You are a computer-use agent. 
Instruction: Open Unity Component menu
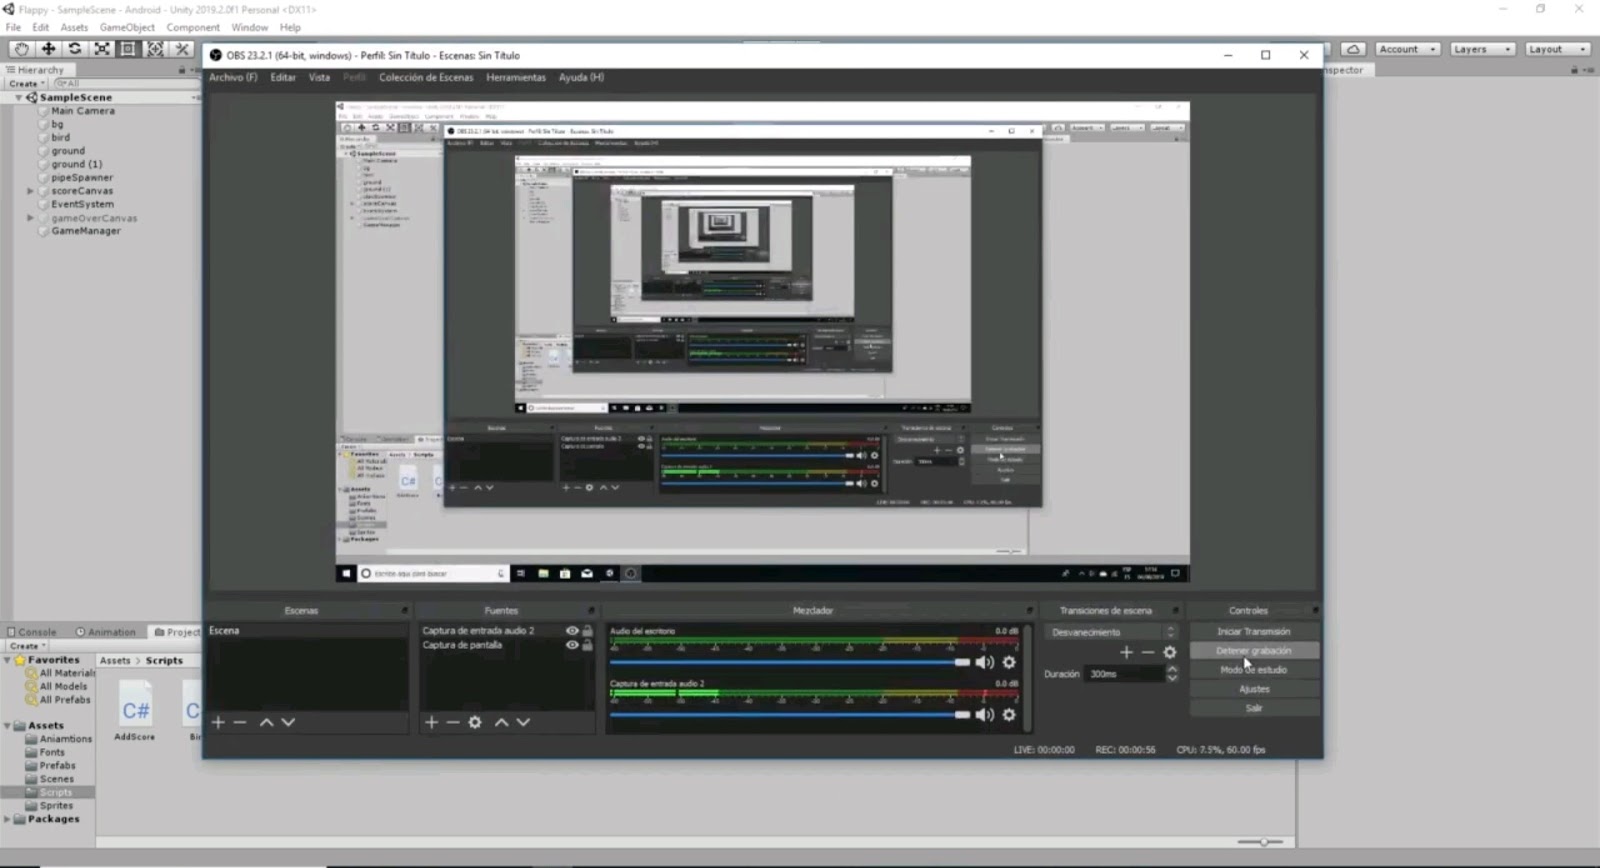click(x=193, y=27)
